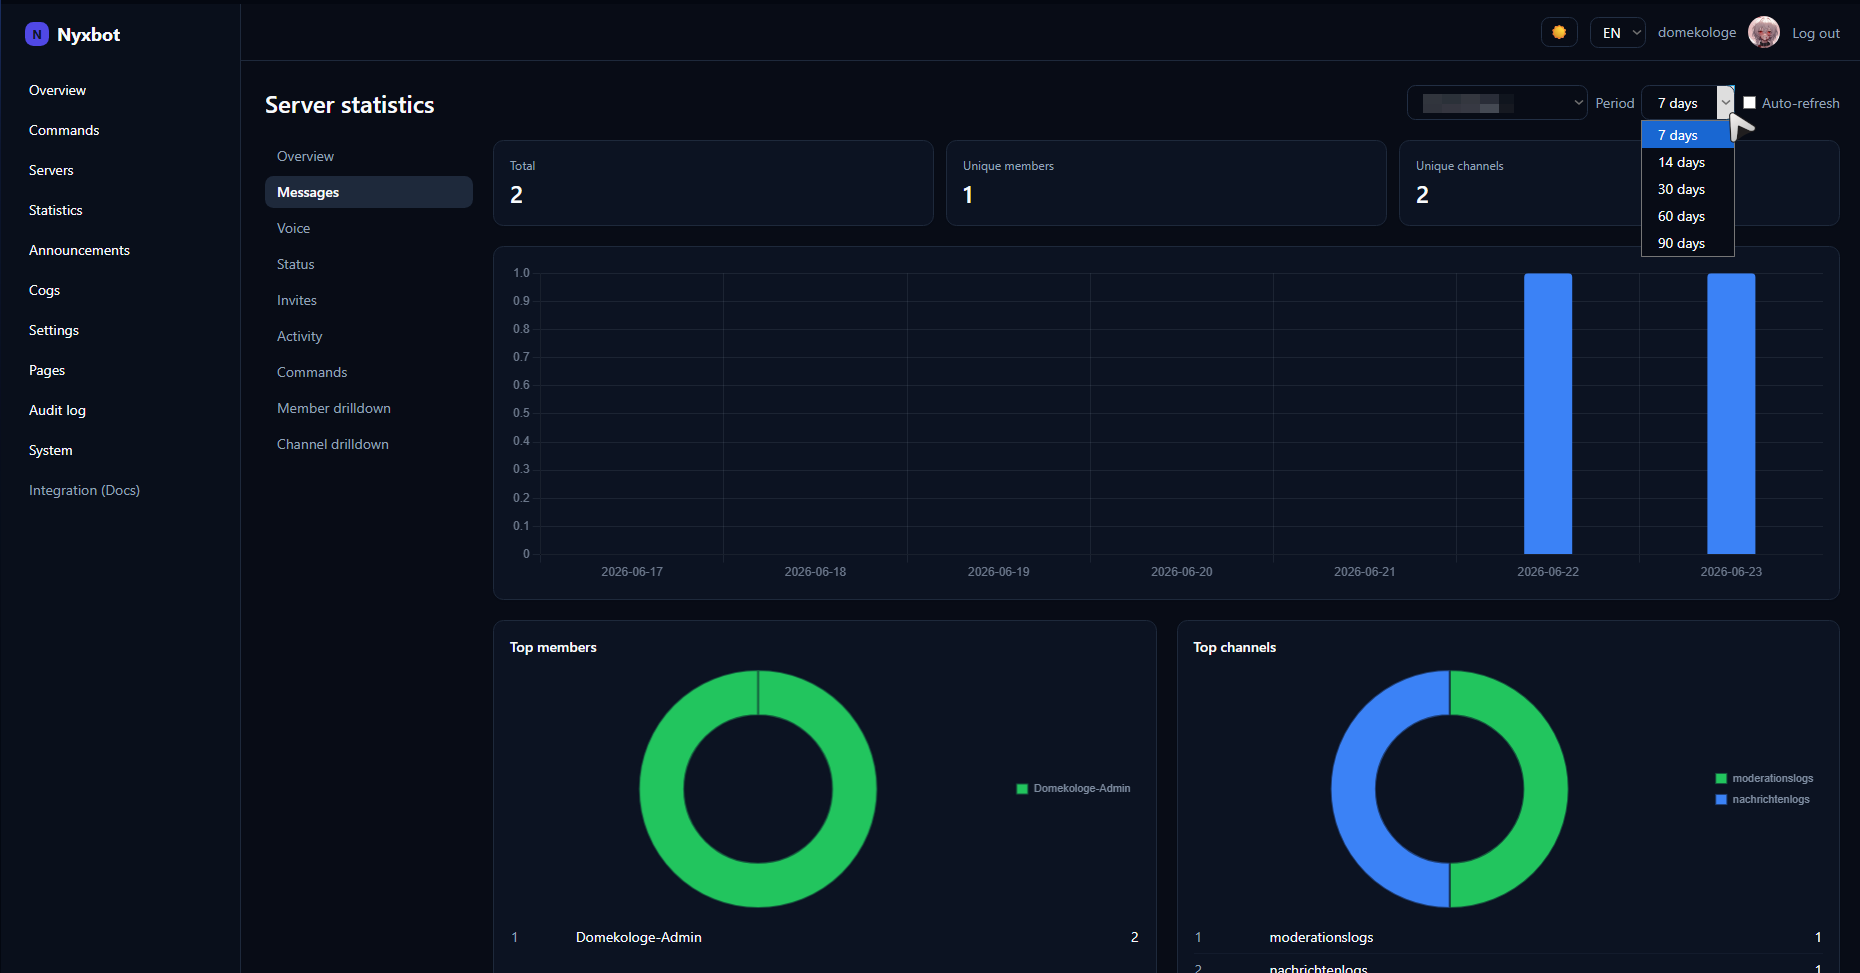The height and width of the screenshot is (973, 1860).
Task: Toggle nachrichtenlogs legend blue swatch
Action: point(1721,799)
